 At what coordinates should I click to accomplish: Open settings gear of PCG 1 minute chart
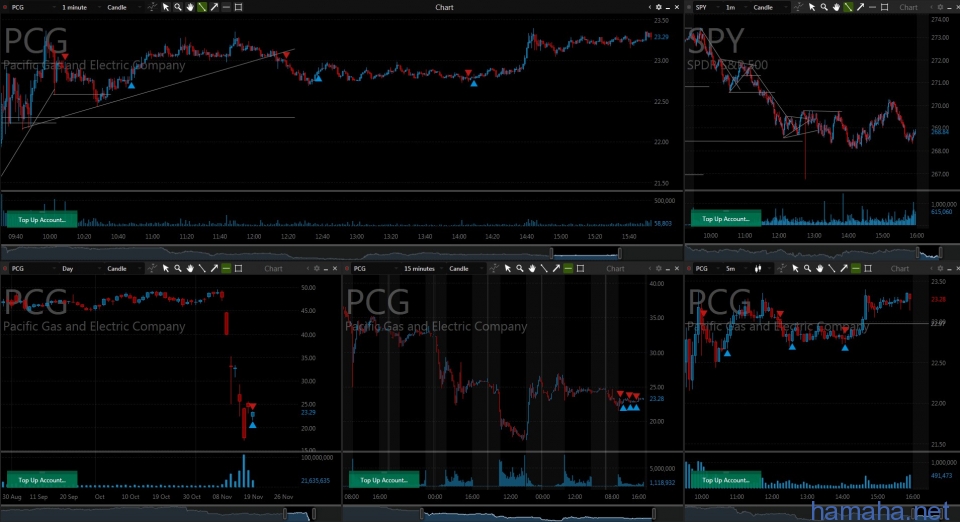tap(659, 7)
